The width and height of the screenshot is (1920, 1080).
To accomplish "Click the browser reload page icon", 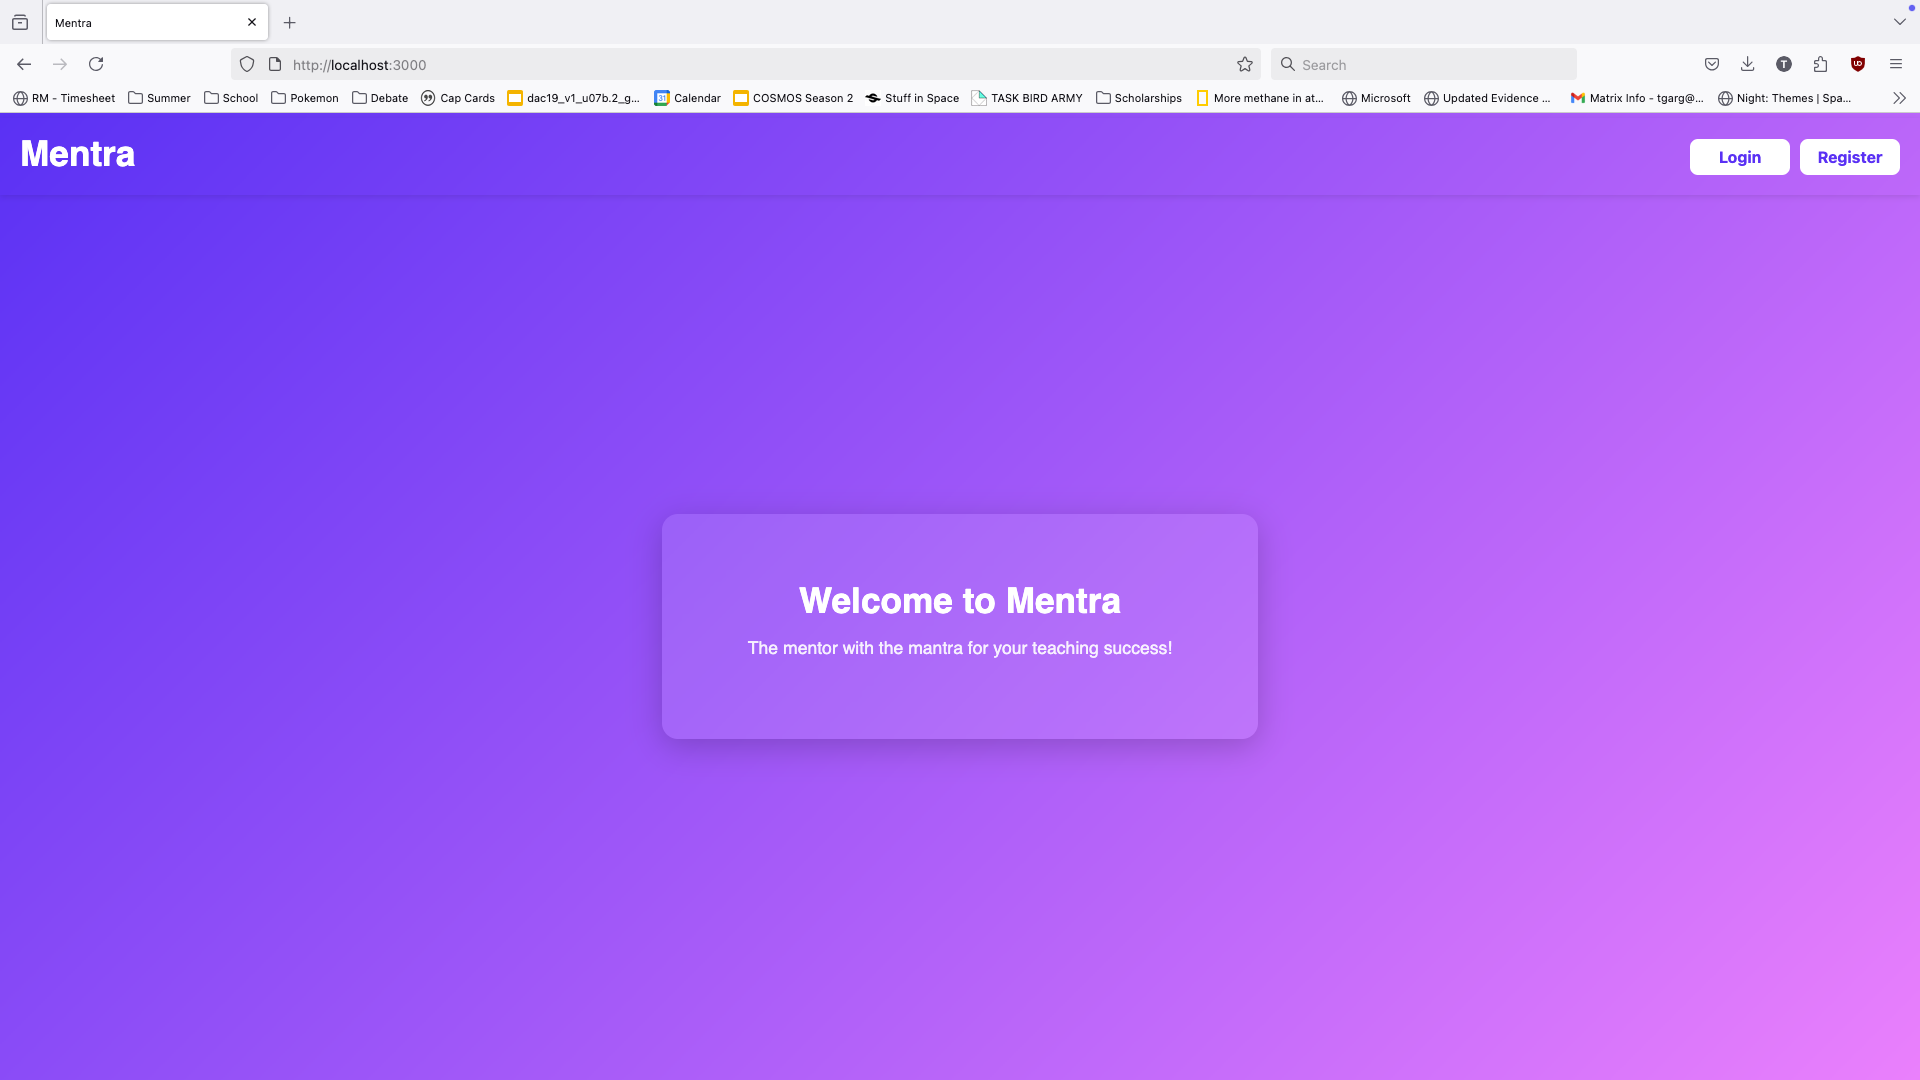I will click(x=96, y=64).
